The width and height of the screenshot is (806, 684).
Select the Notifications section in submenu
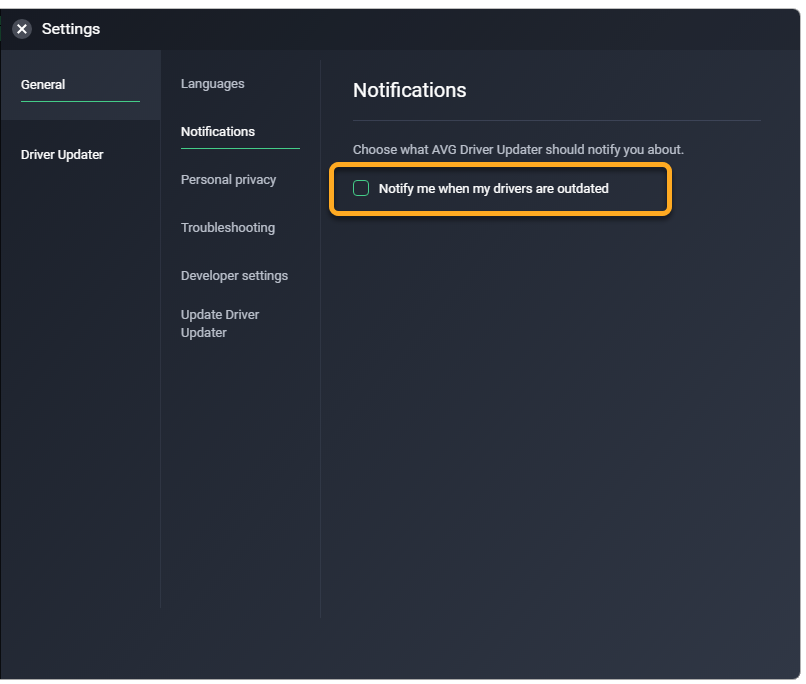click(x=218, y=132)
